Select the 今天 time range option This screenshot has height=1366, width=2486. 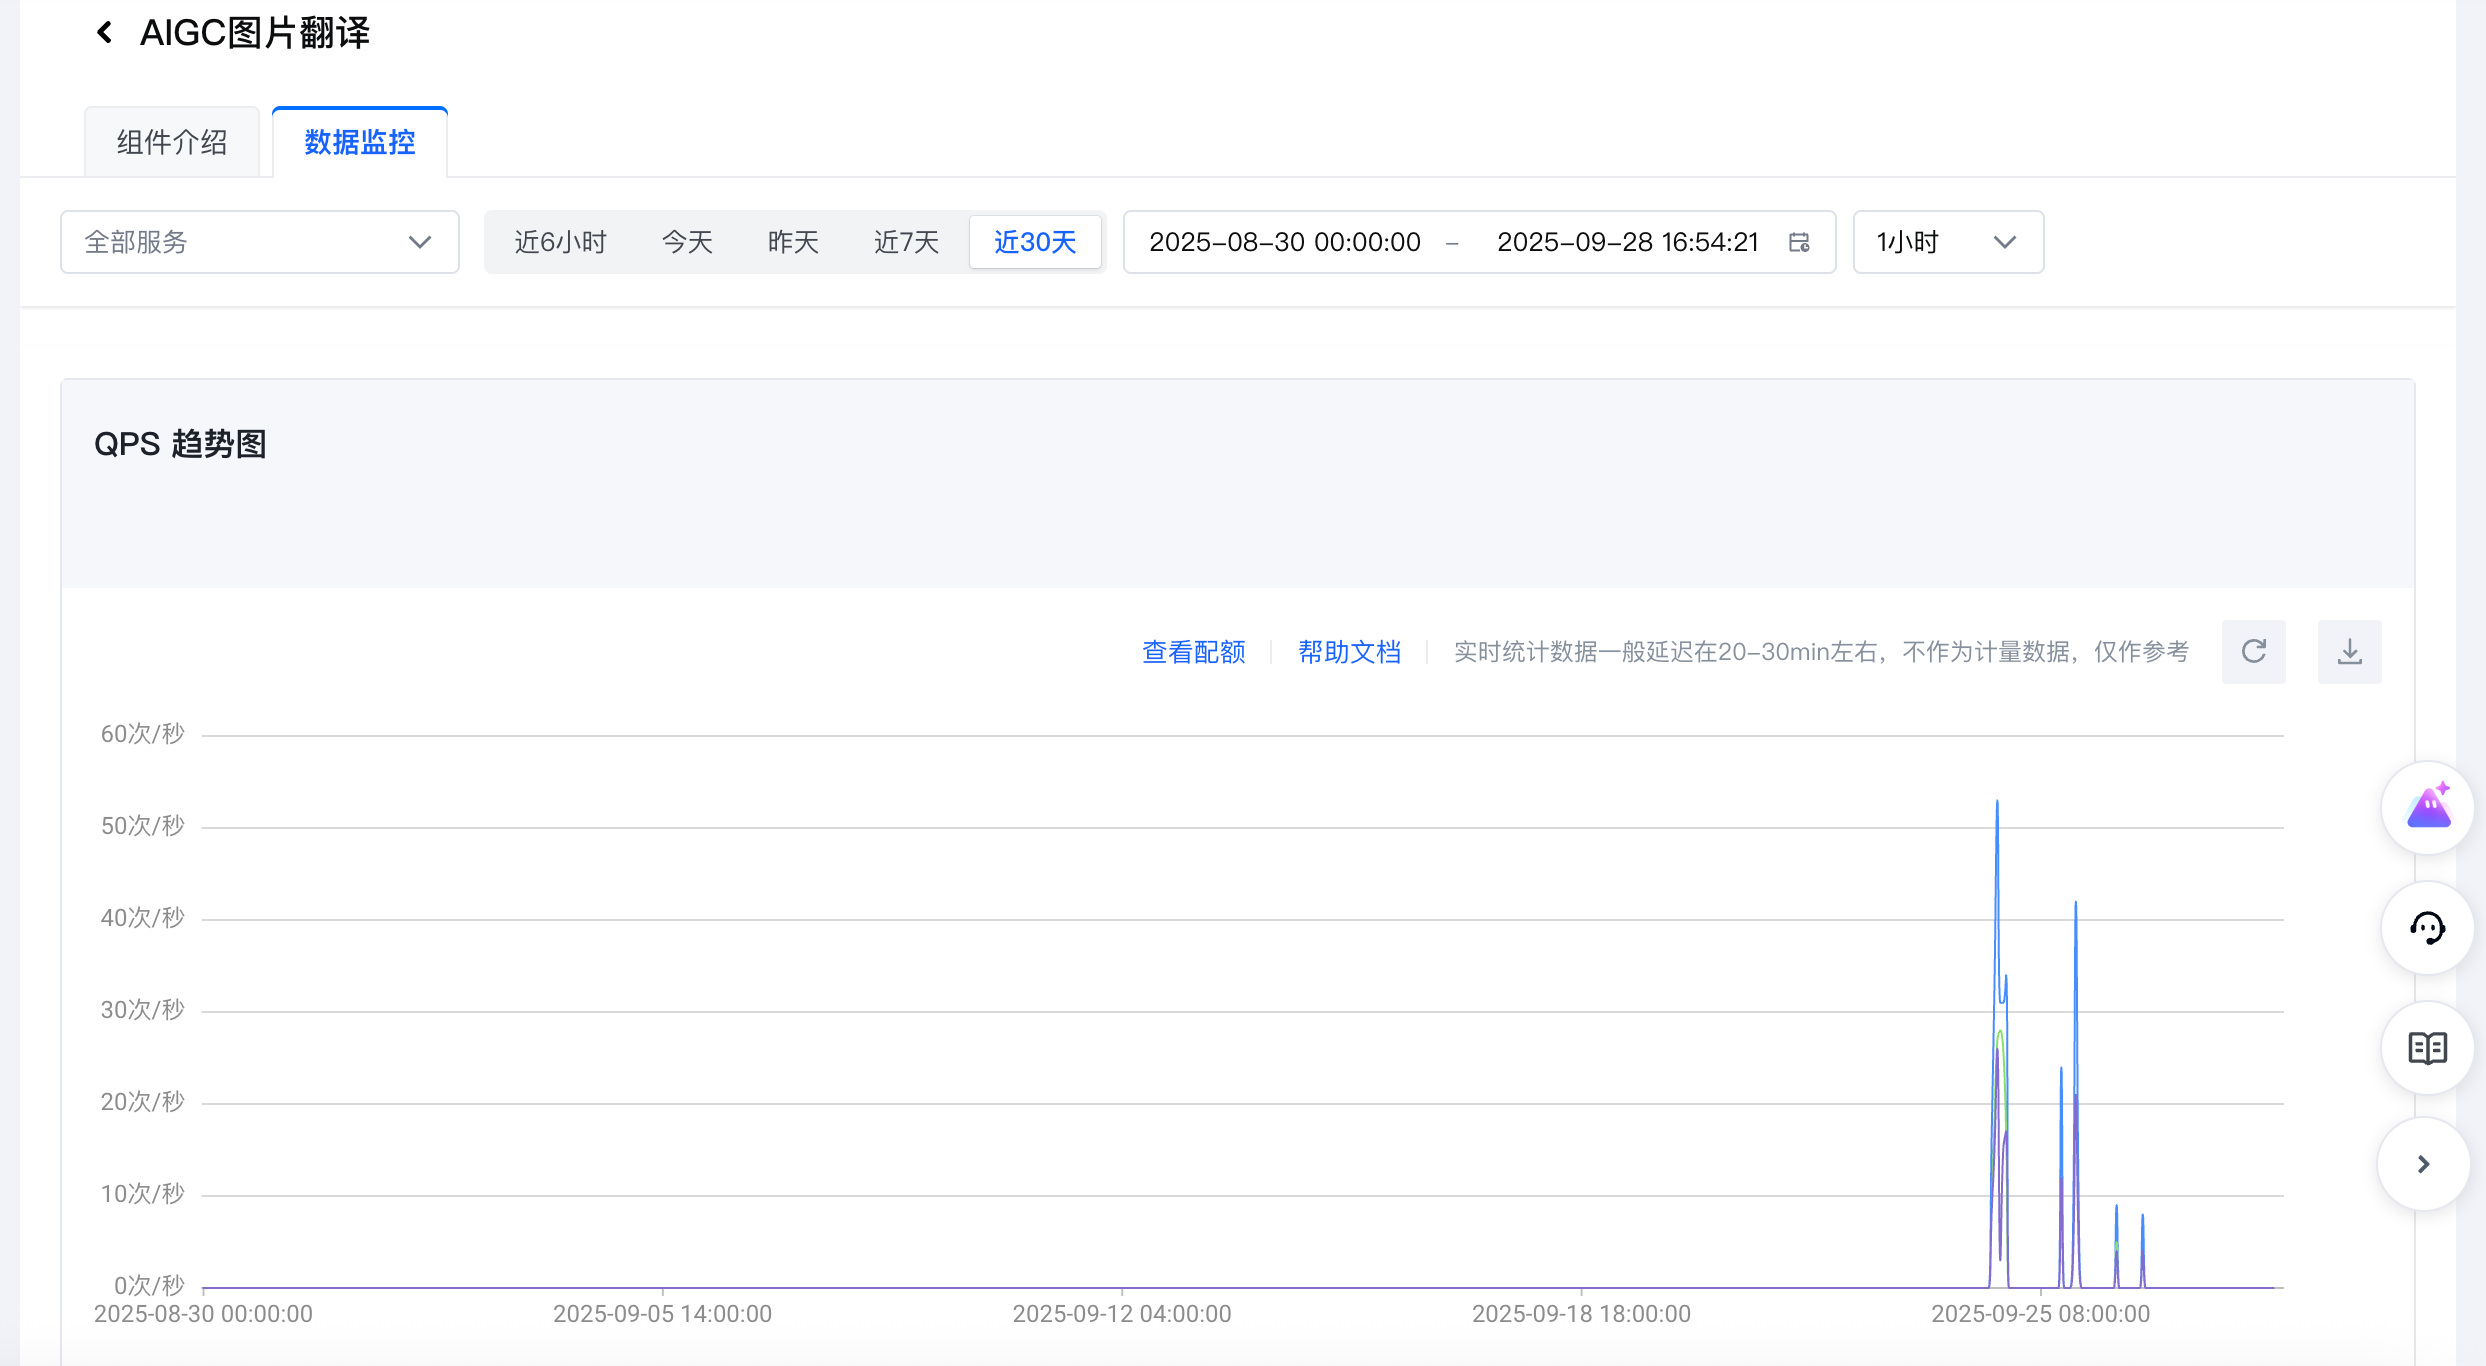pyautogui.click(x=687, y=242)
